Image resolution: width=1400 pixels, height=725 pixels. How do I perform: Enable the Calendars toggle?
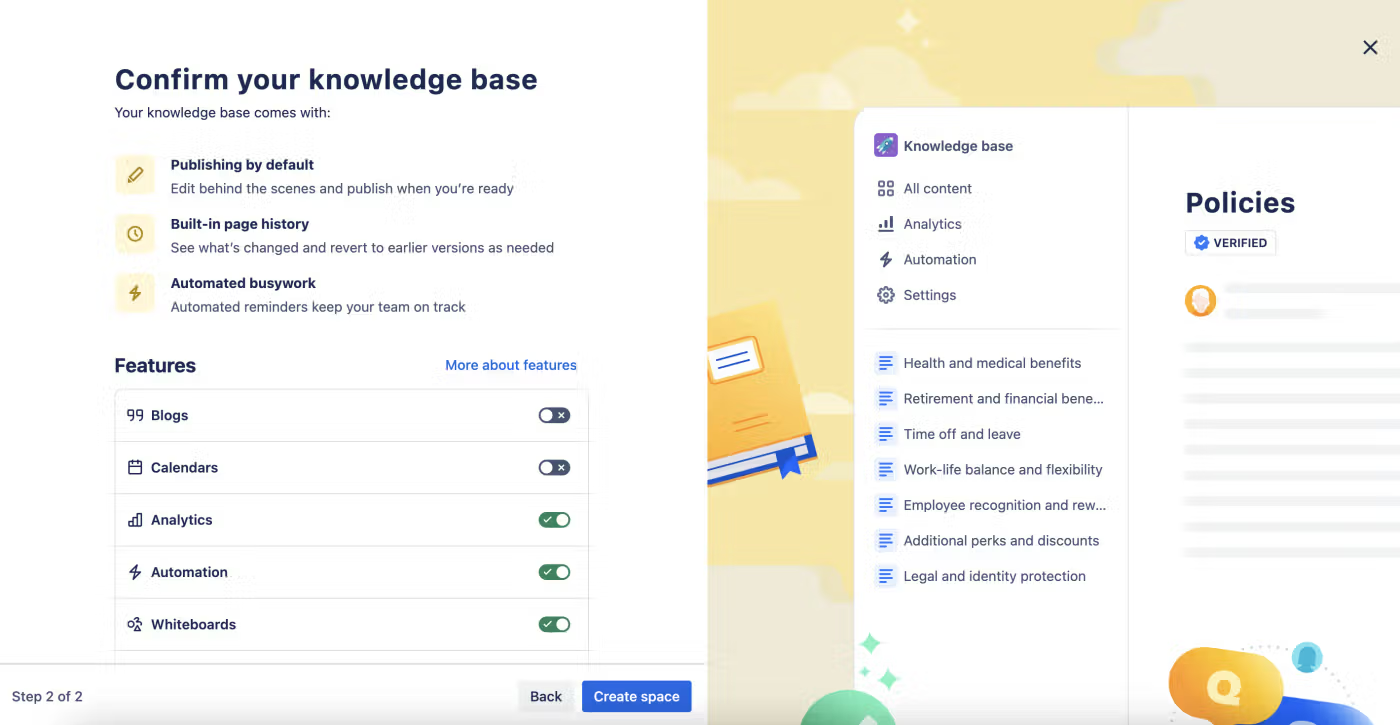554,467
